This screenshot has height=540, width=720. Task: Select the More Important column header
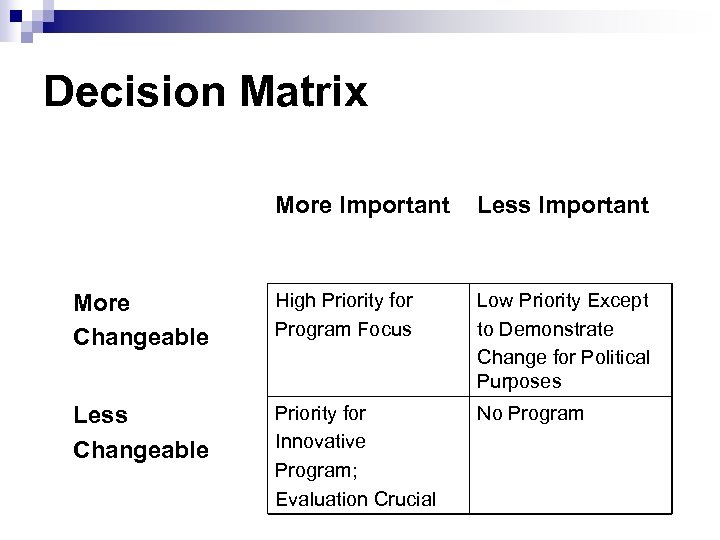click(x=362, y=206)
